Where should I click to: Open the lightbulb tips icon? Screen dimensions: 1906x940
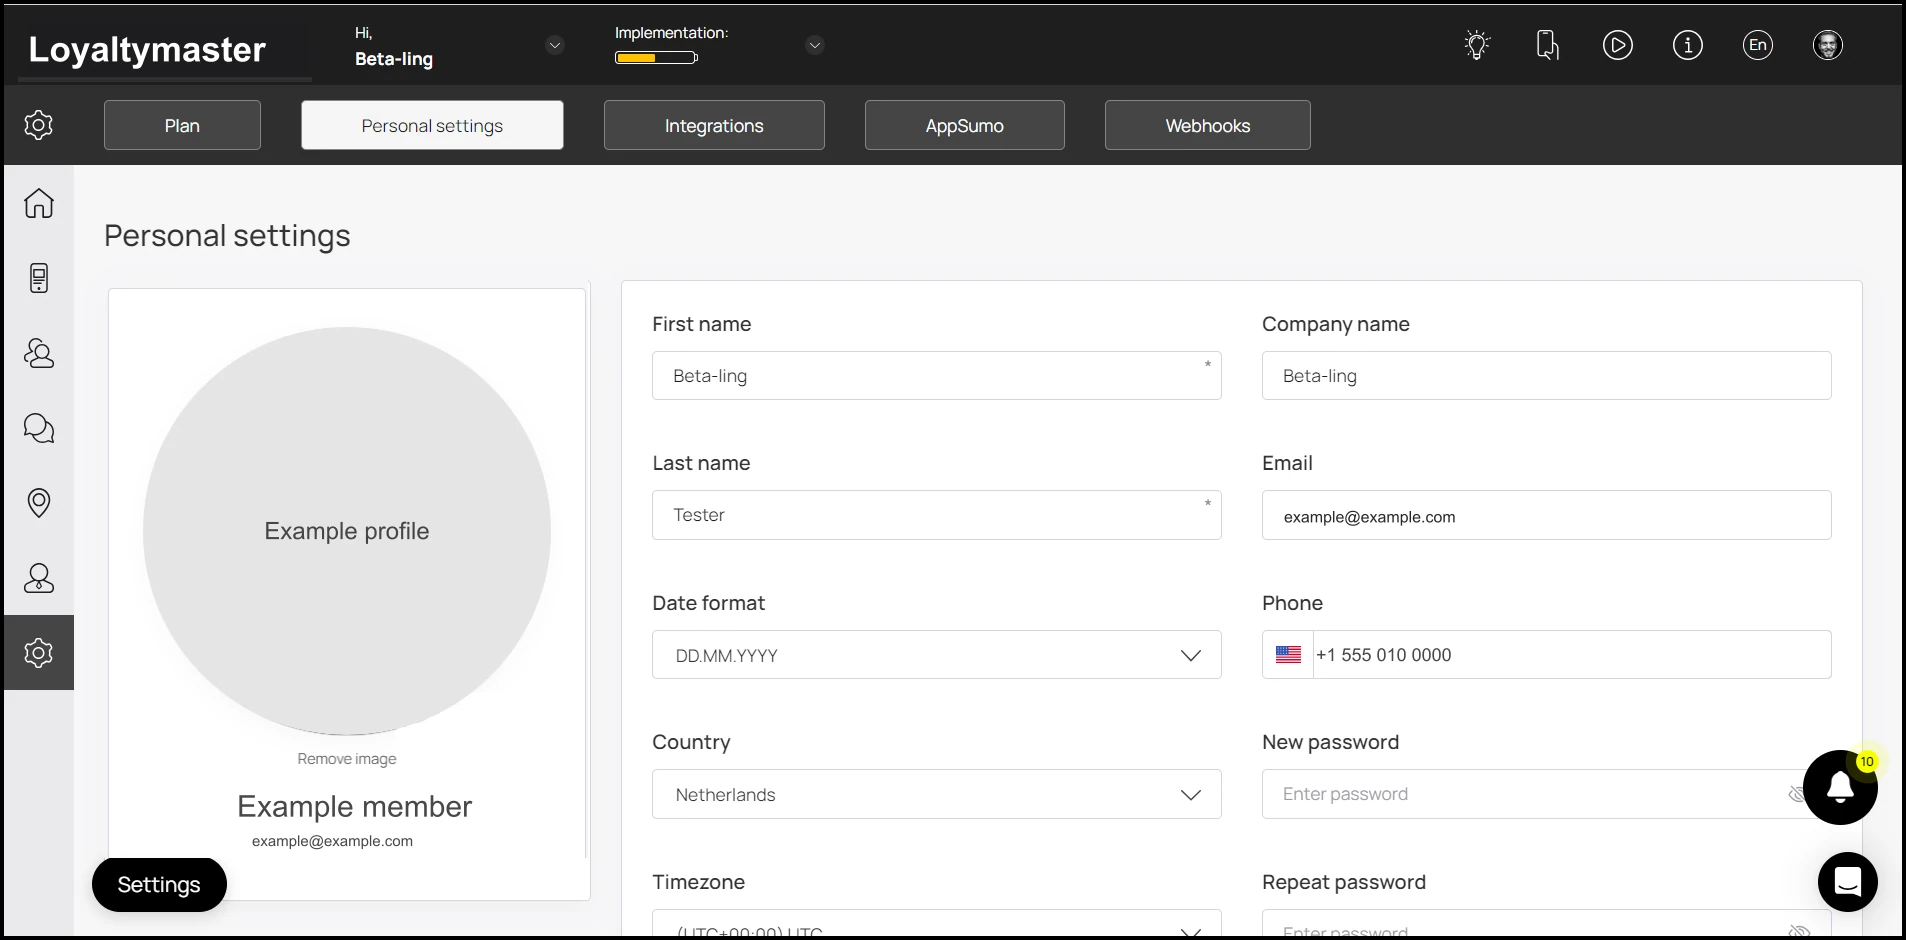click(1477, 45)
